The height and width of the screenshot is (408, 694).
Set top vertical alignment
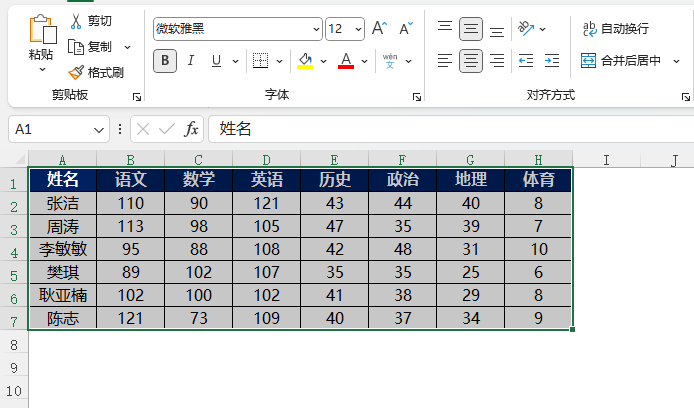pos(445,26)
